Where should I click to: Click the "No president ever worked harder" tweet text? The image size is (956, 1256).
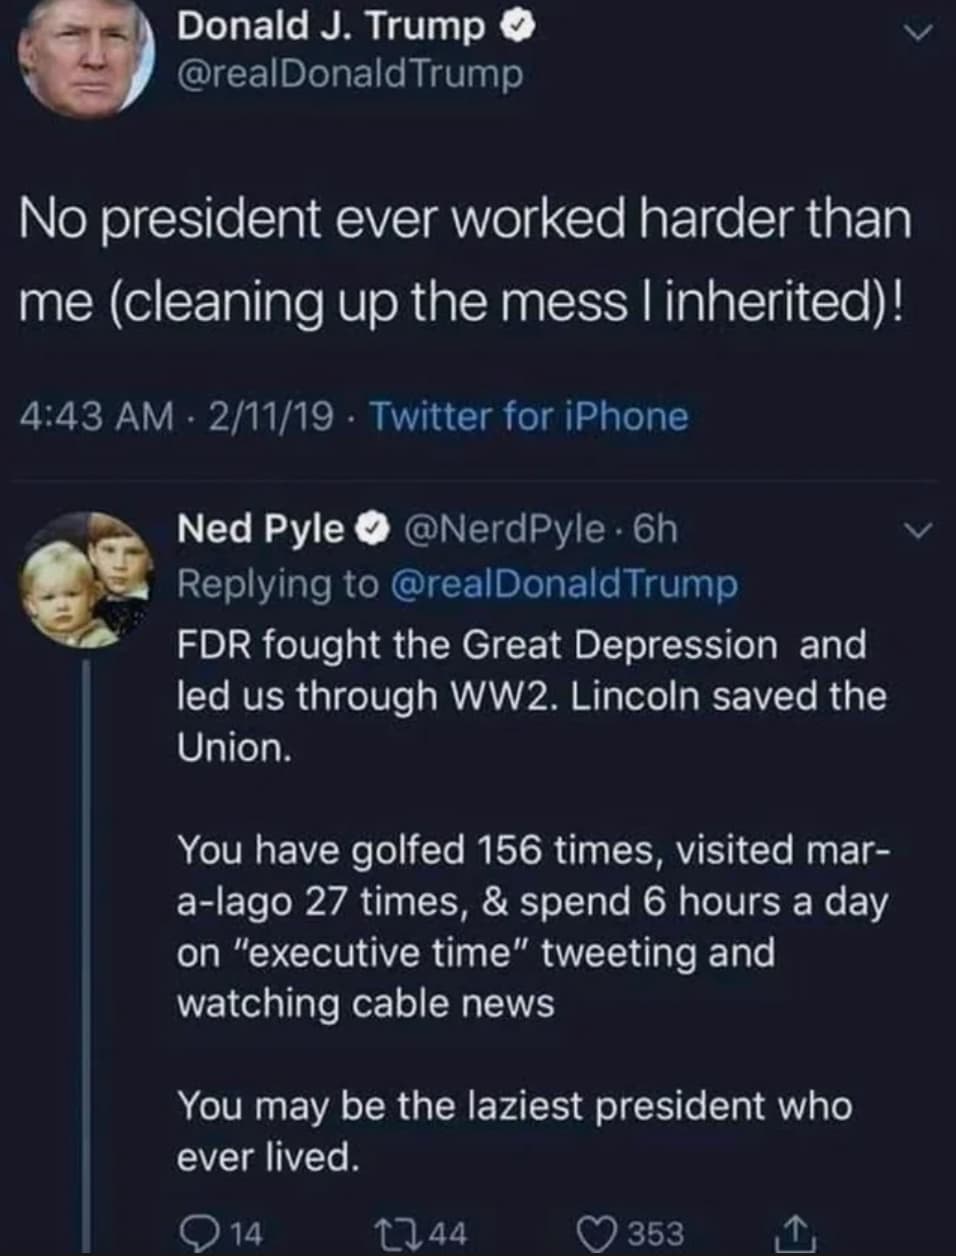(465, 258)
